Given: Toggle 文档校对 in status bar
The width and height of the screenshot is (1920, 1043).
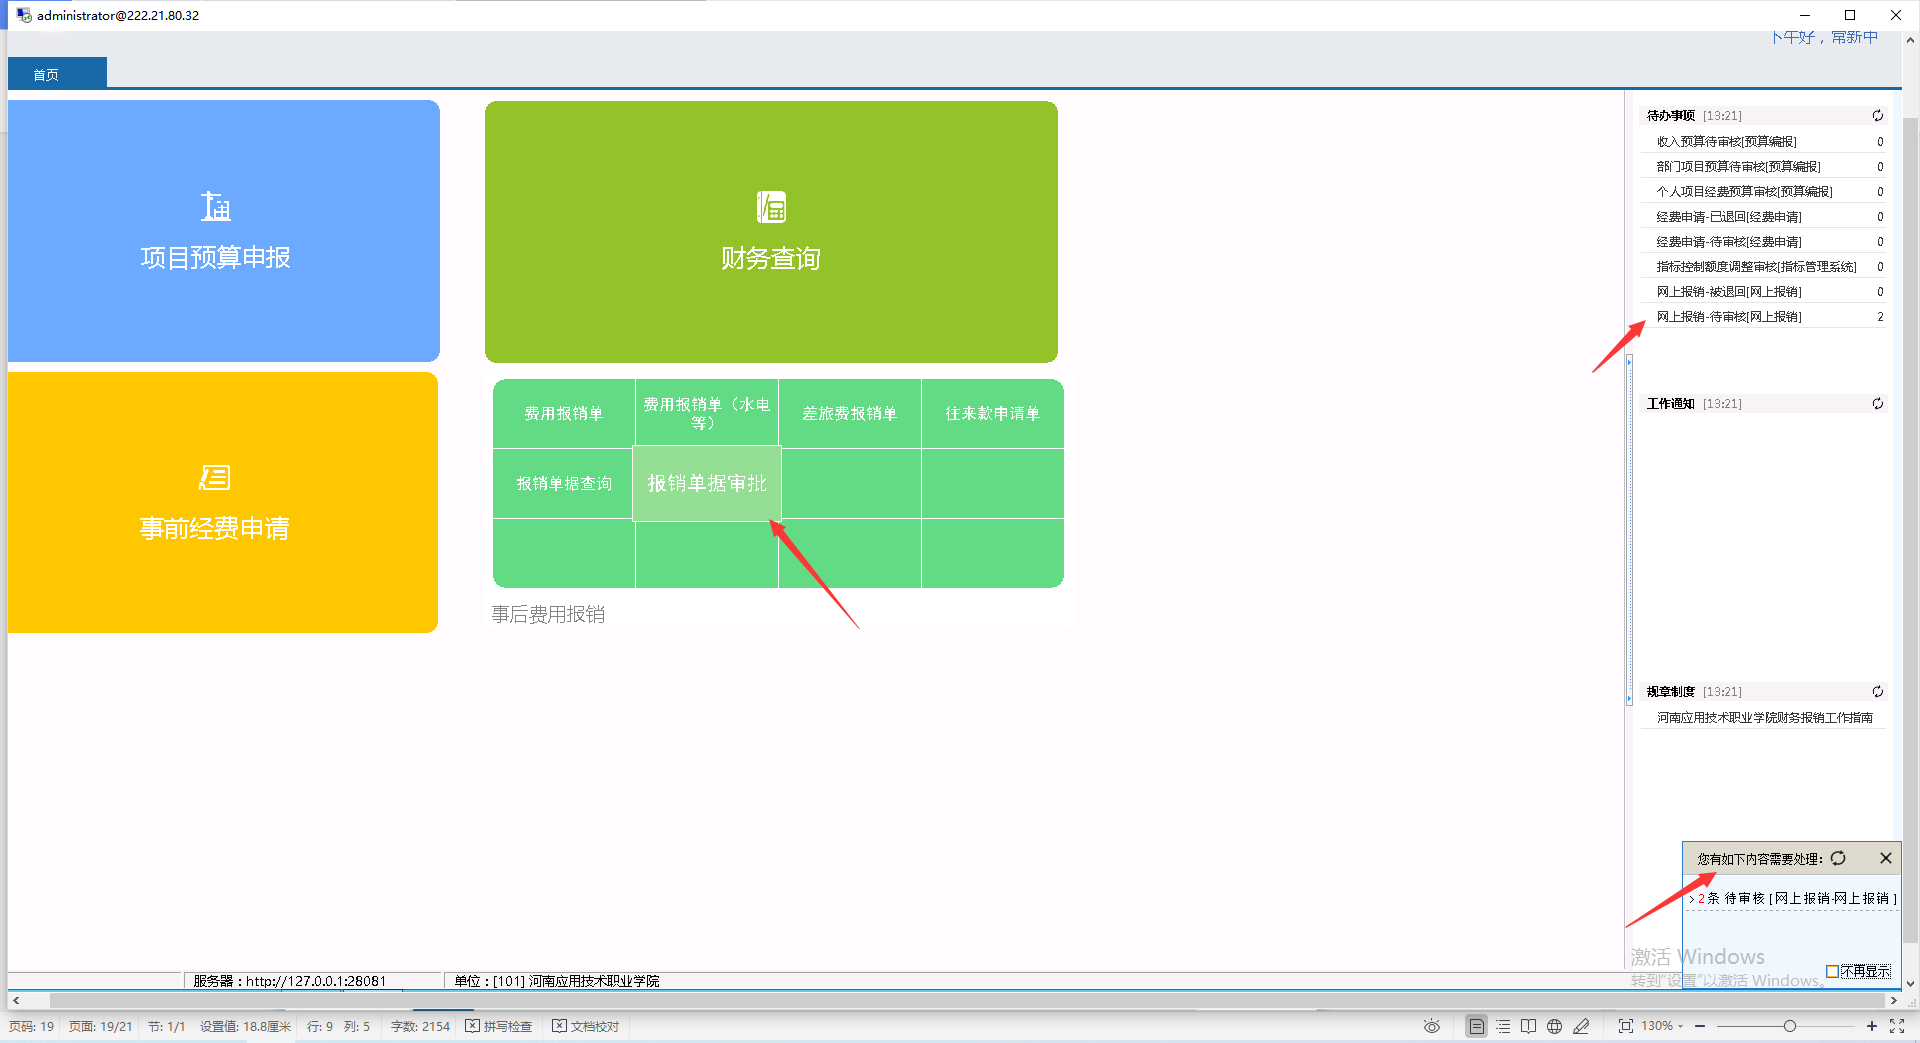Looking at the screenshot, I should (x=586, y=1026).
